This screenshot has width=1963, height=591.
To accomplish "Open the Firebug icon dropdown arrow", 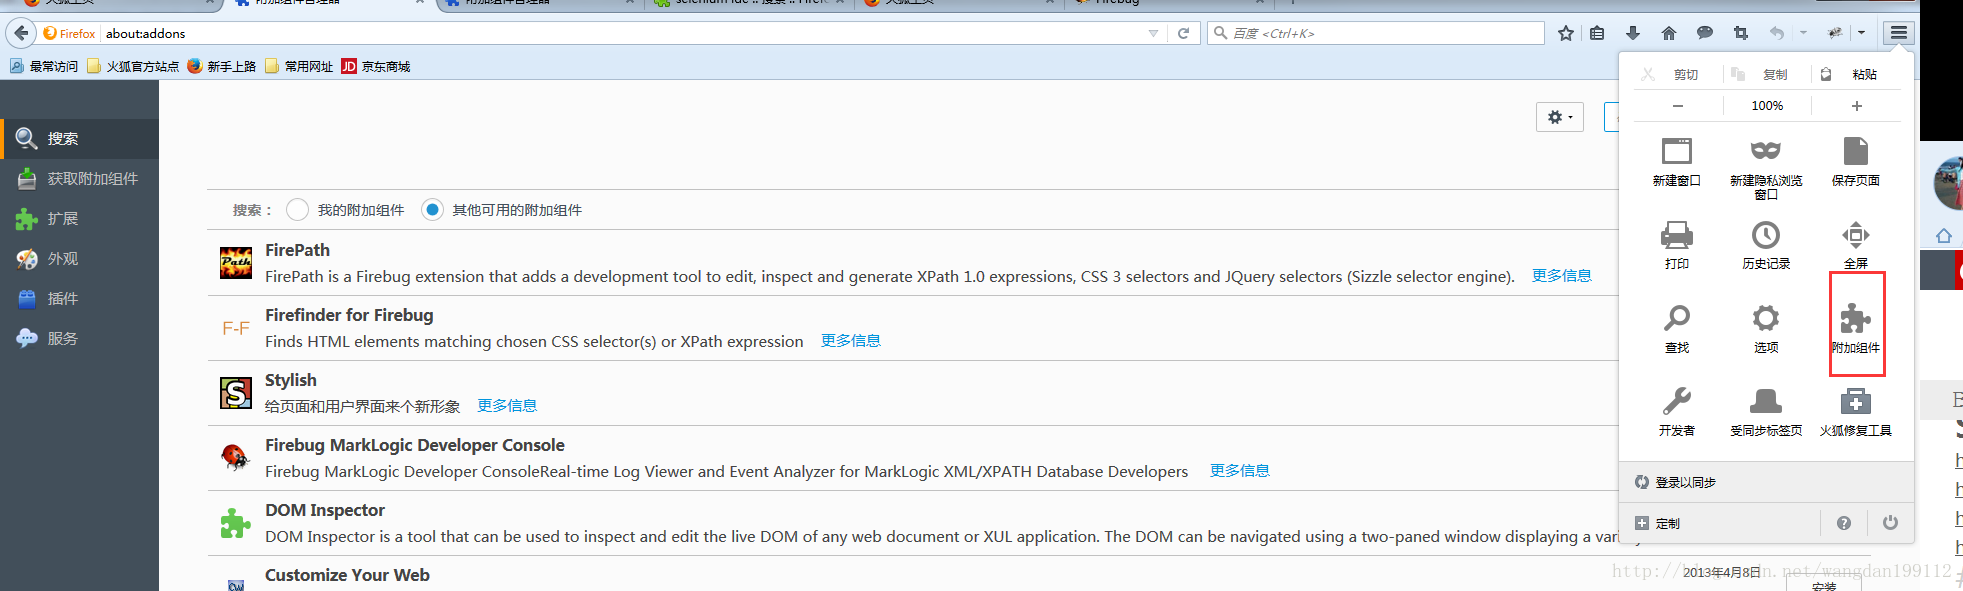I will (x=1861, y=33).
